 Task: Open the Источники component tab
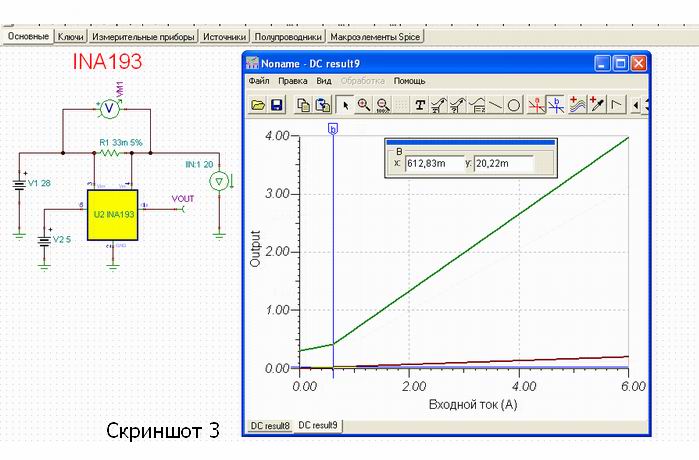tap(224, 37)
